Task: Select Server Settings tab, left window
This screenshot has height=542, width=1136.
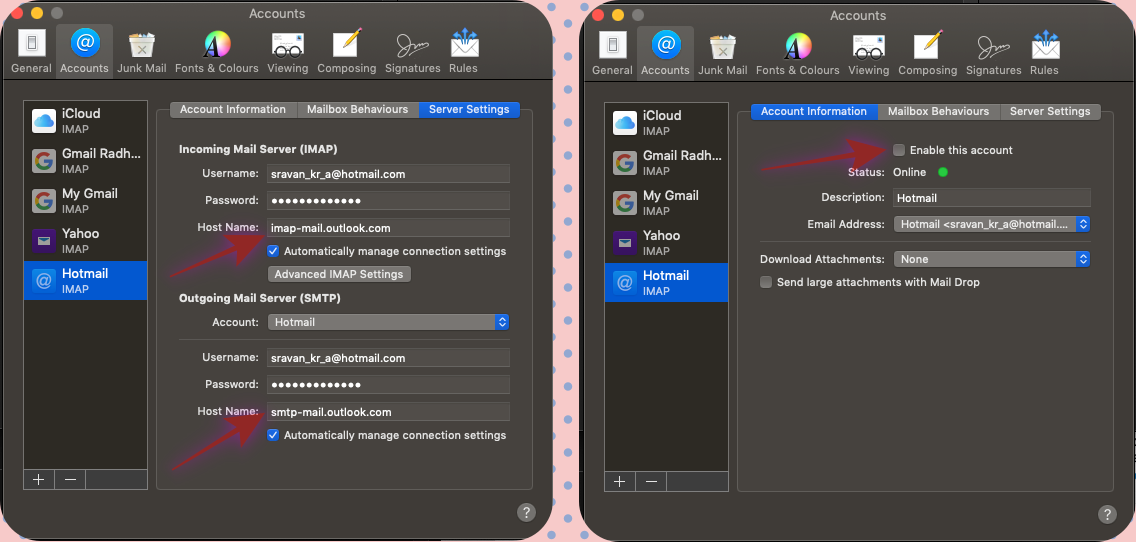Action: pos(469,109)
